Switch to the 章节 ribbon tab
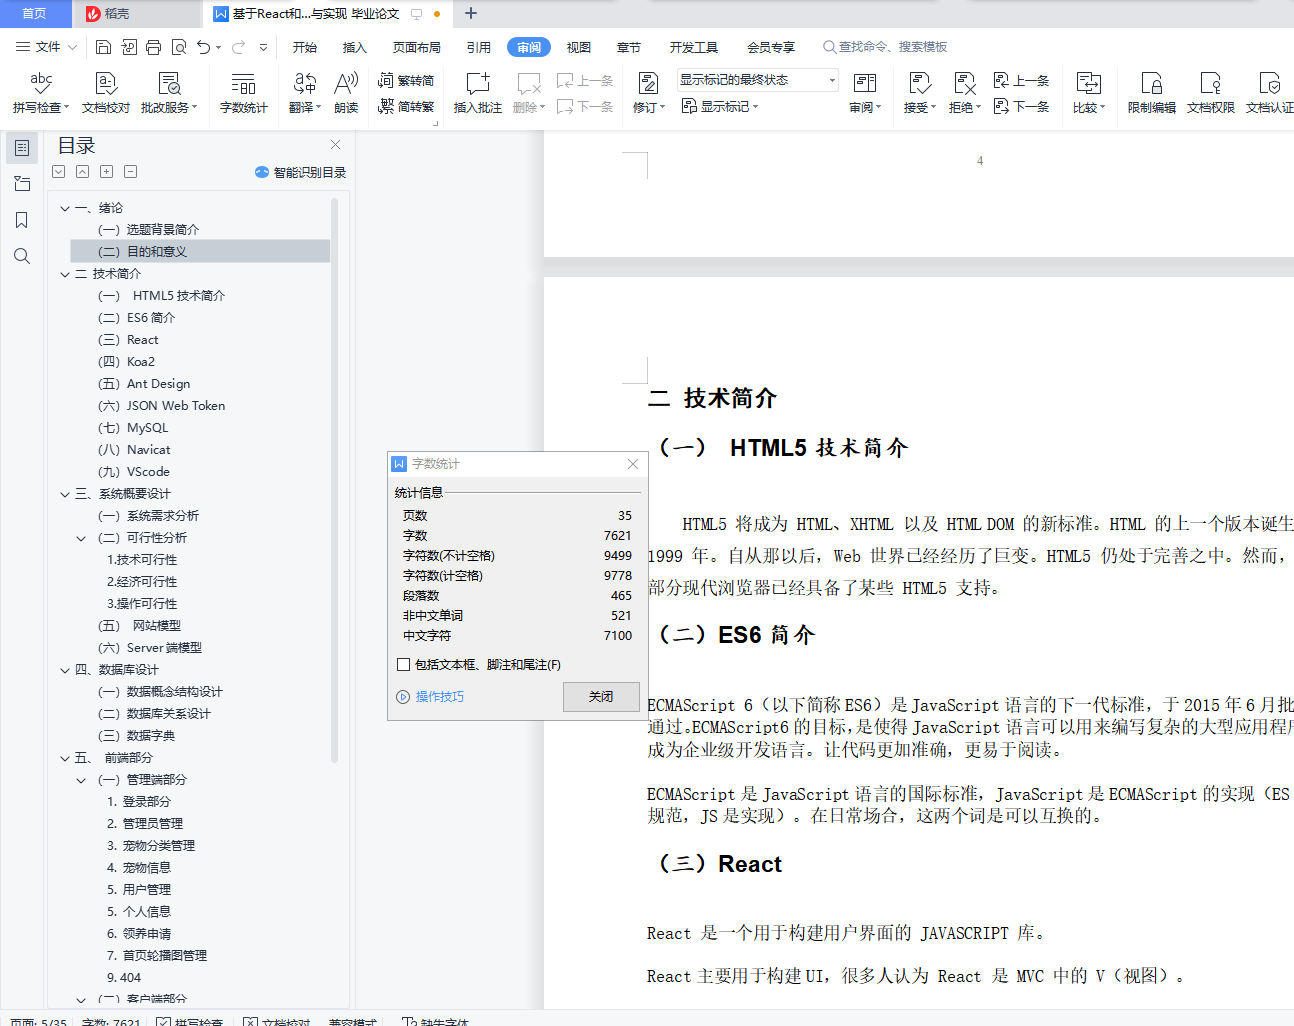 tap(629, 47)
